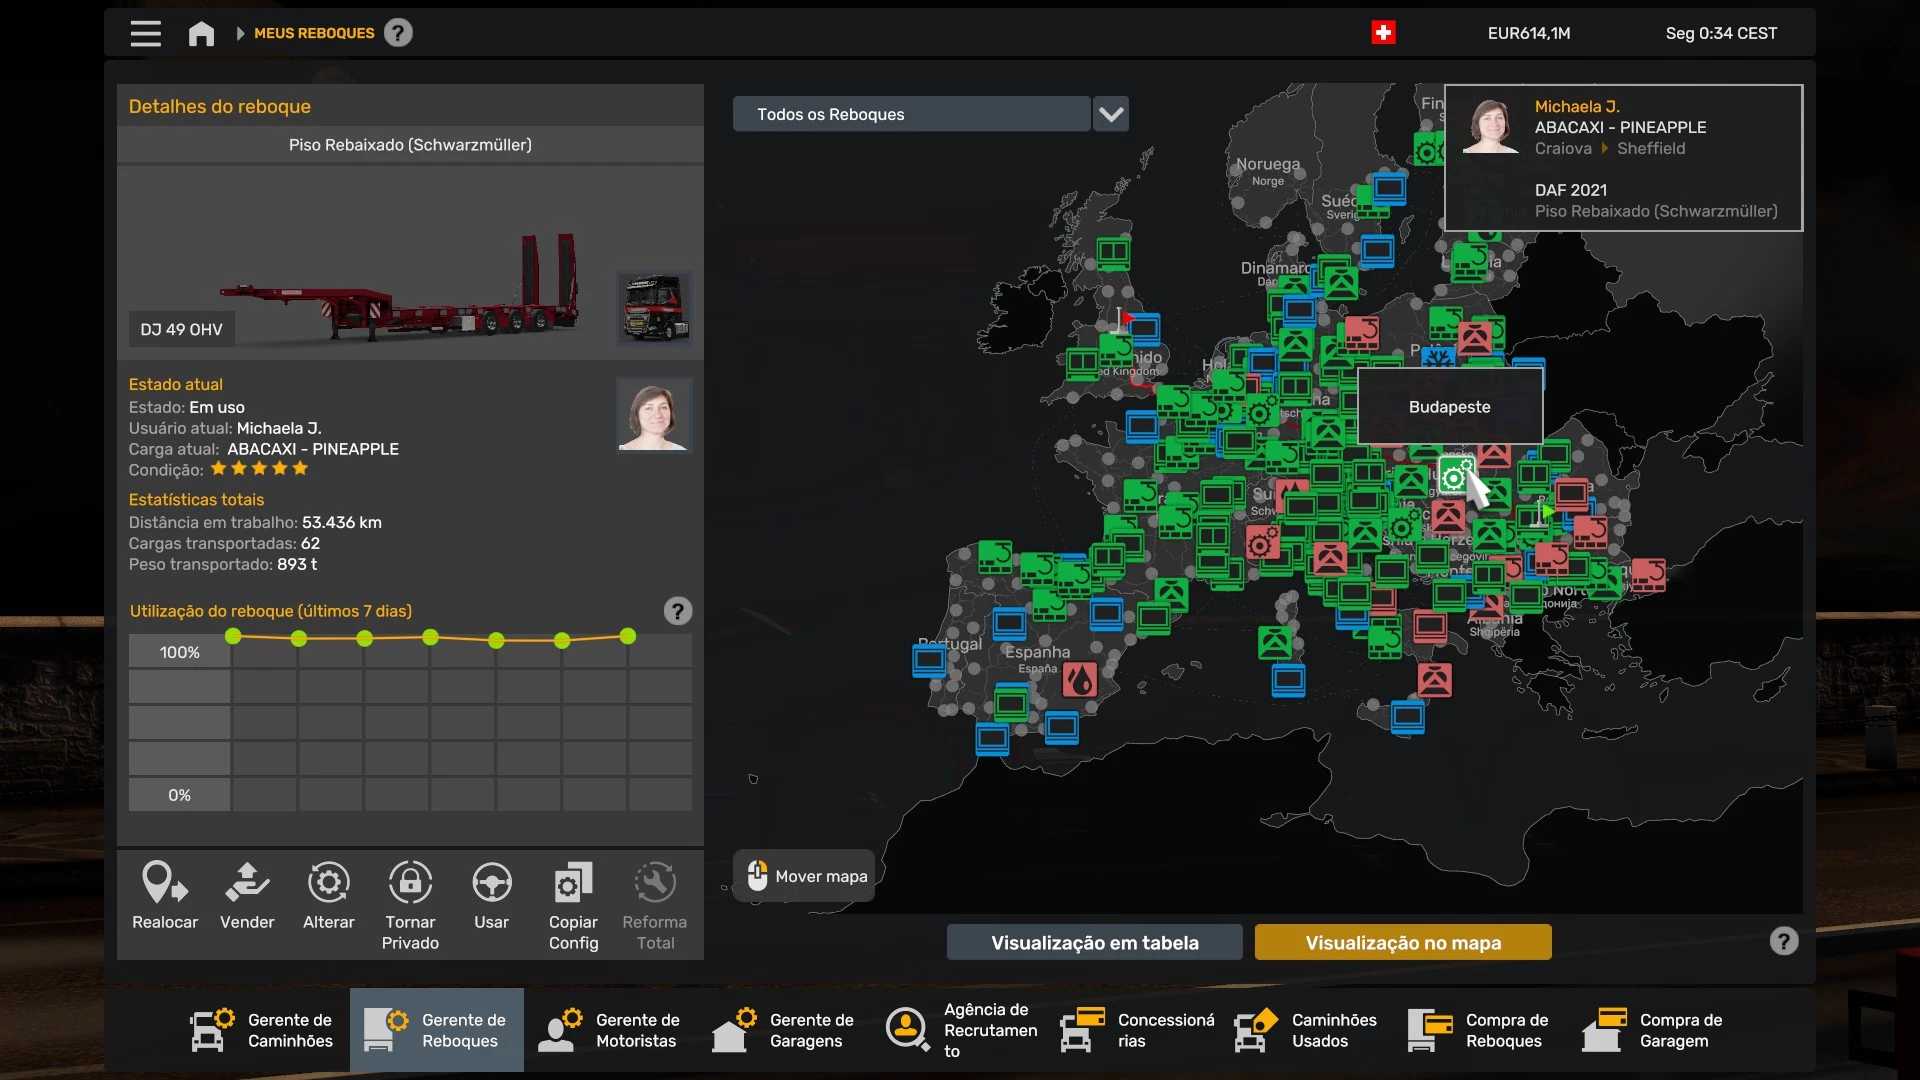Open Gerente de Motoristas tab
The image size is (1920, 1080).
(611, 1030)
